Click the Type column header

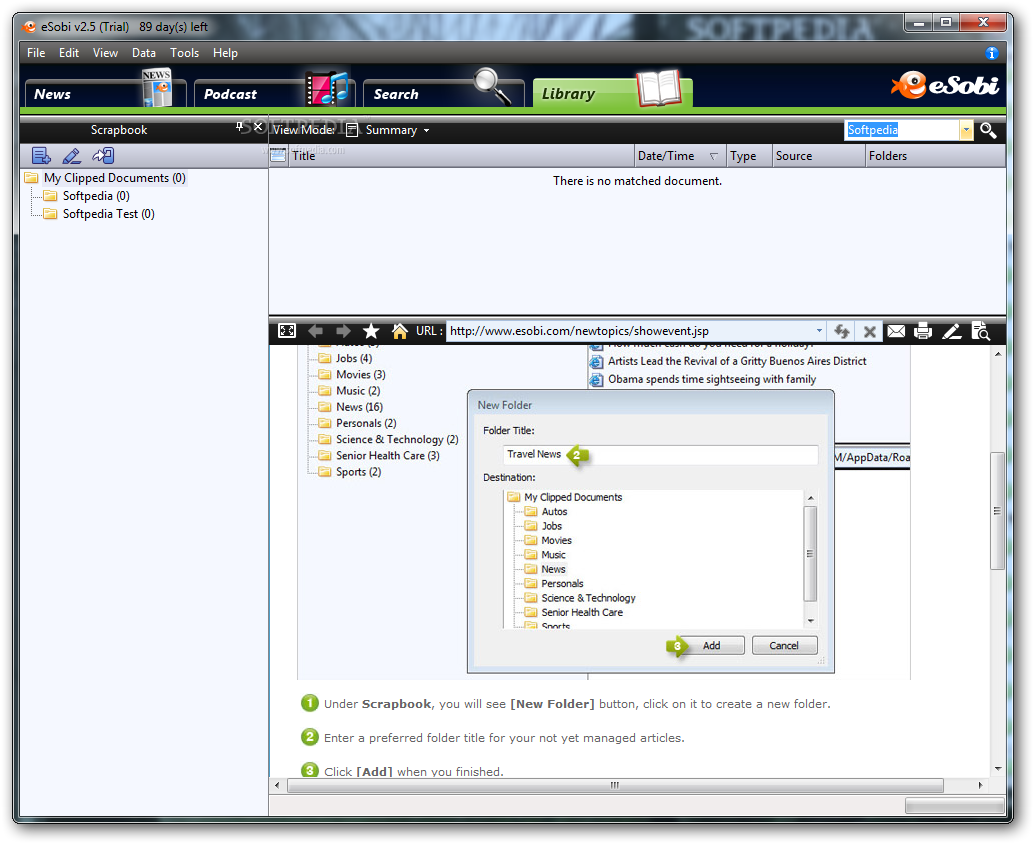click(x=749, y=156)
